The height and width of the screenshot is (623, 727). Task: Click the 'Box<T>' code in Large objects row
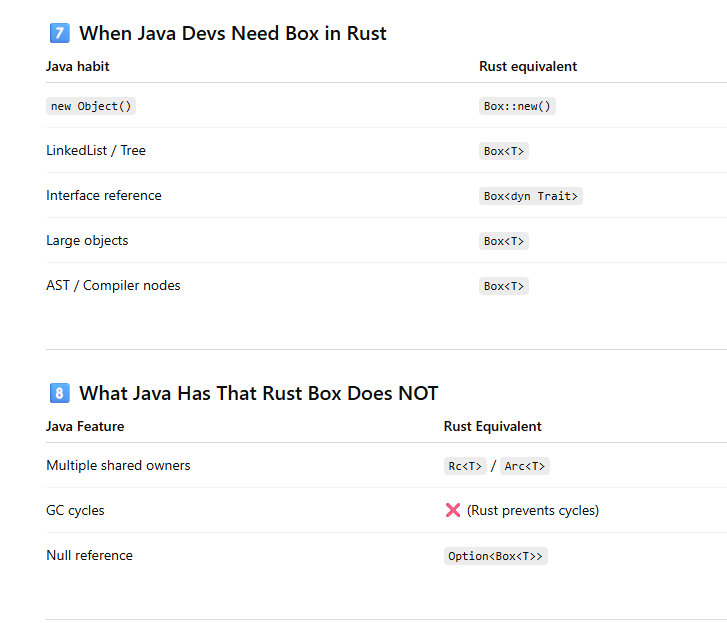503,241
